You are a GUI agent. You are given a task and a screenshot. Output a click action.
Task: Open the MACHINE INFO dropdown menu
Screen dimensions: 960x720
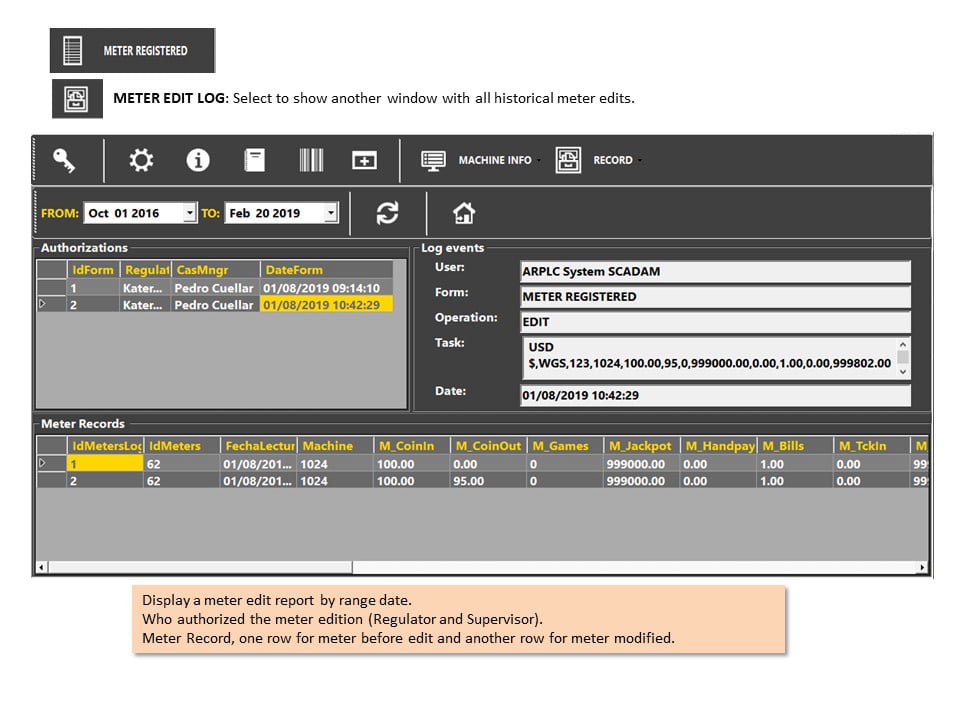tap(499, 160)
